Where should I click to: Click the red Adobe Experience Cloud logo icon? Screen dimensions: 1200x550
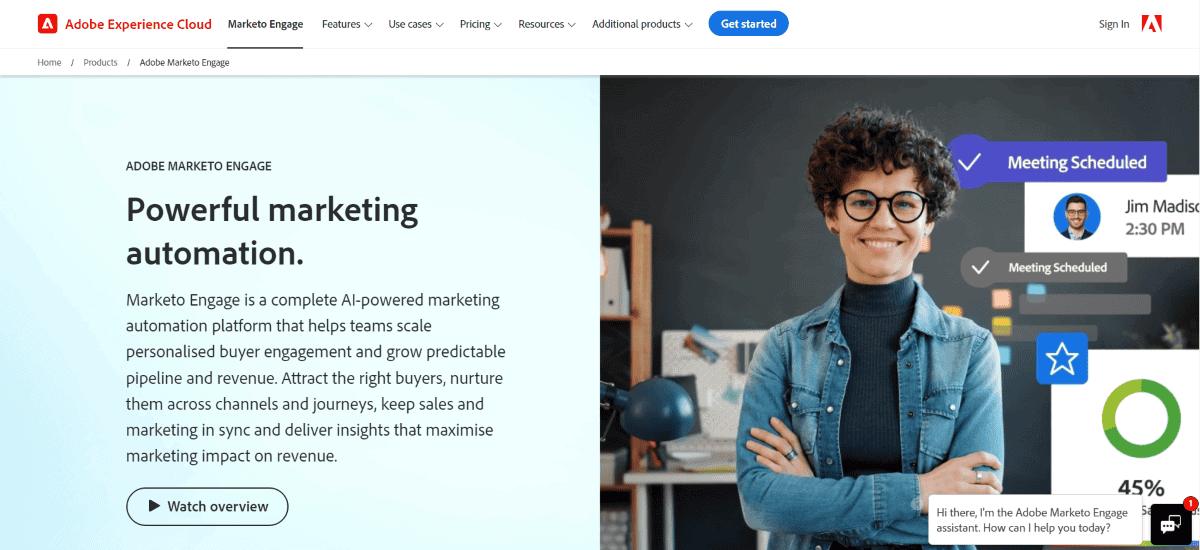(47, 24)
